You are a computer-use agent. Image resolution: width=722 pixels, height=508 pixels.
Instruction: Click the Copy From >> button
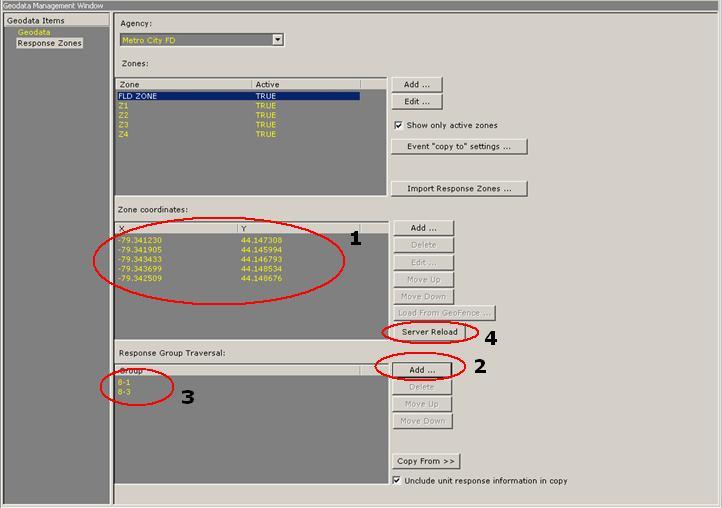coord(425,461)
